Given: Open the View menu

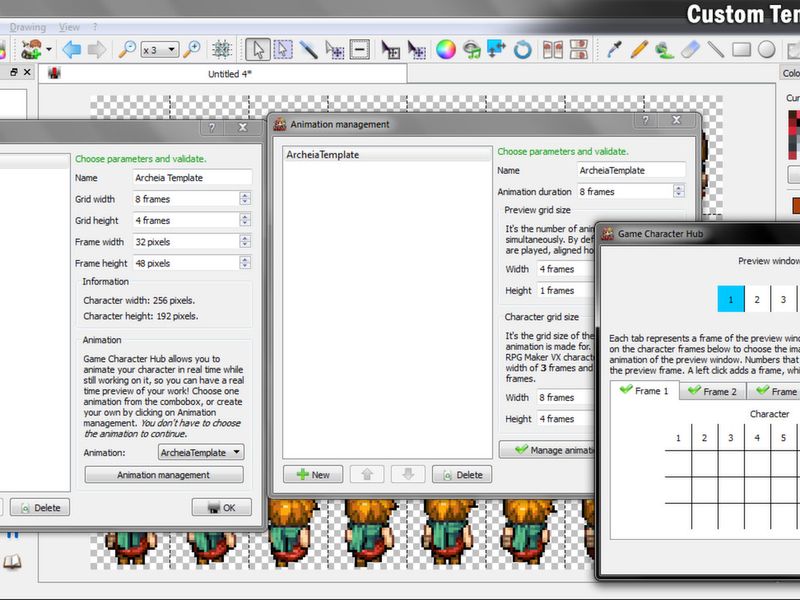Looking at the screenshot, I should (69, 27).
